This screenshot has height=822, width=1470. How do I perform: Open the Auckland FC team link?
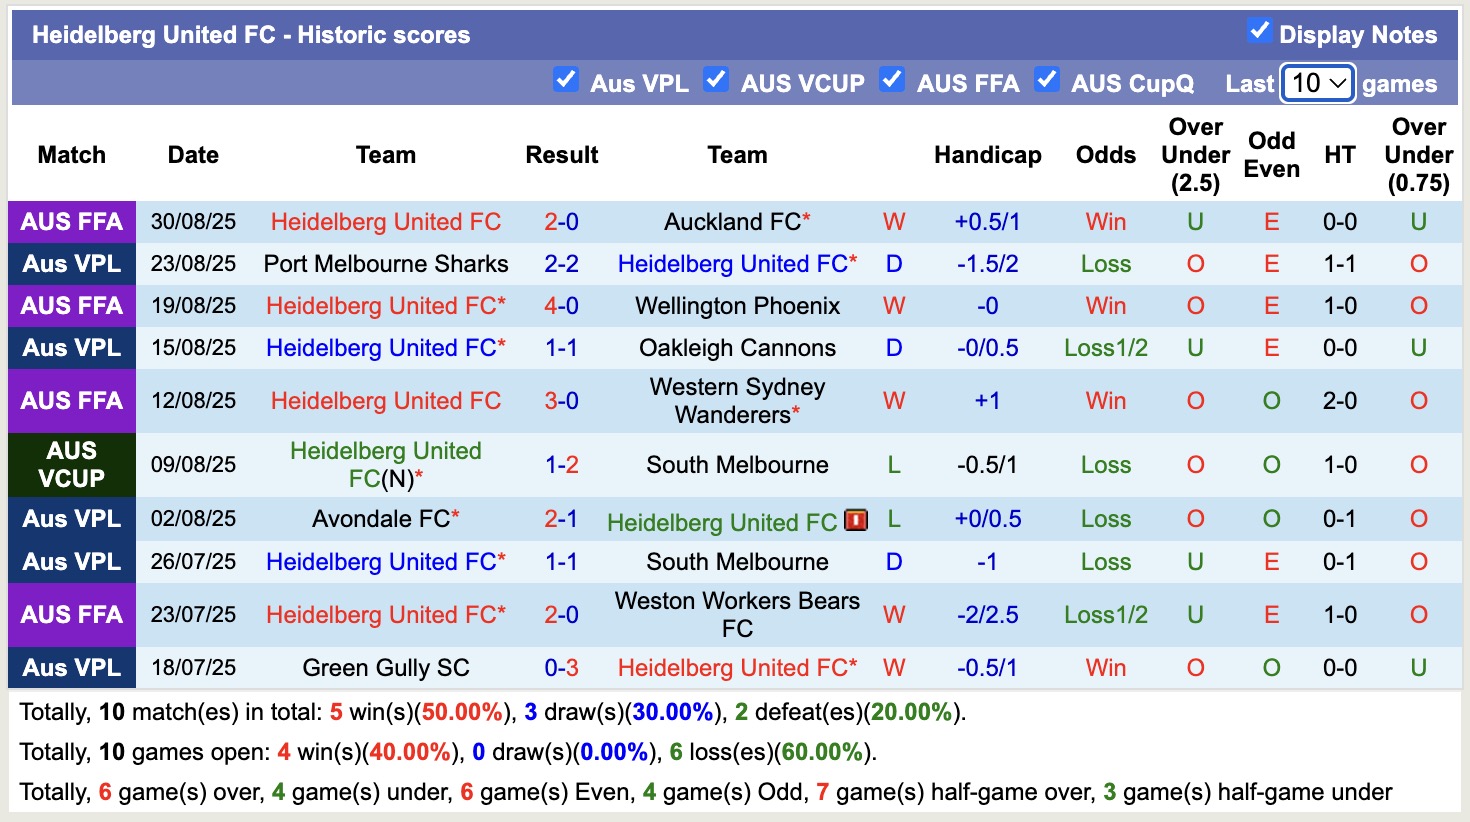731,221
